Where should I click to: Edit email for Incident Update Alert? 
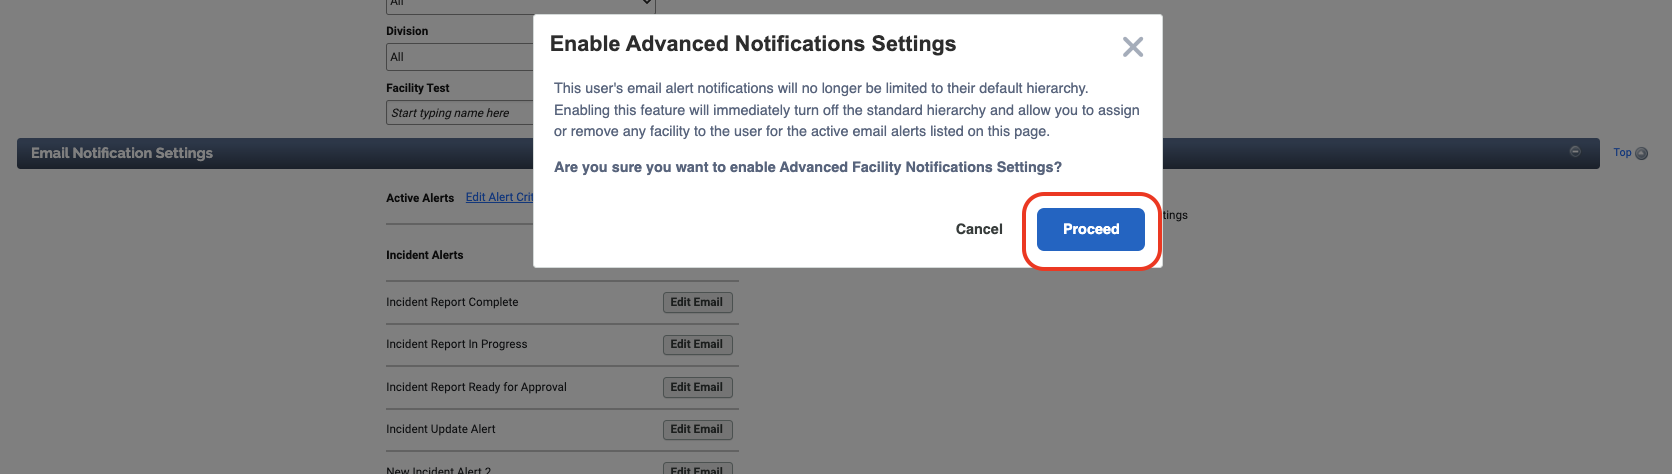point(697,429)
